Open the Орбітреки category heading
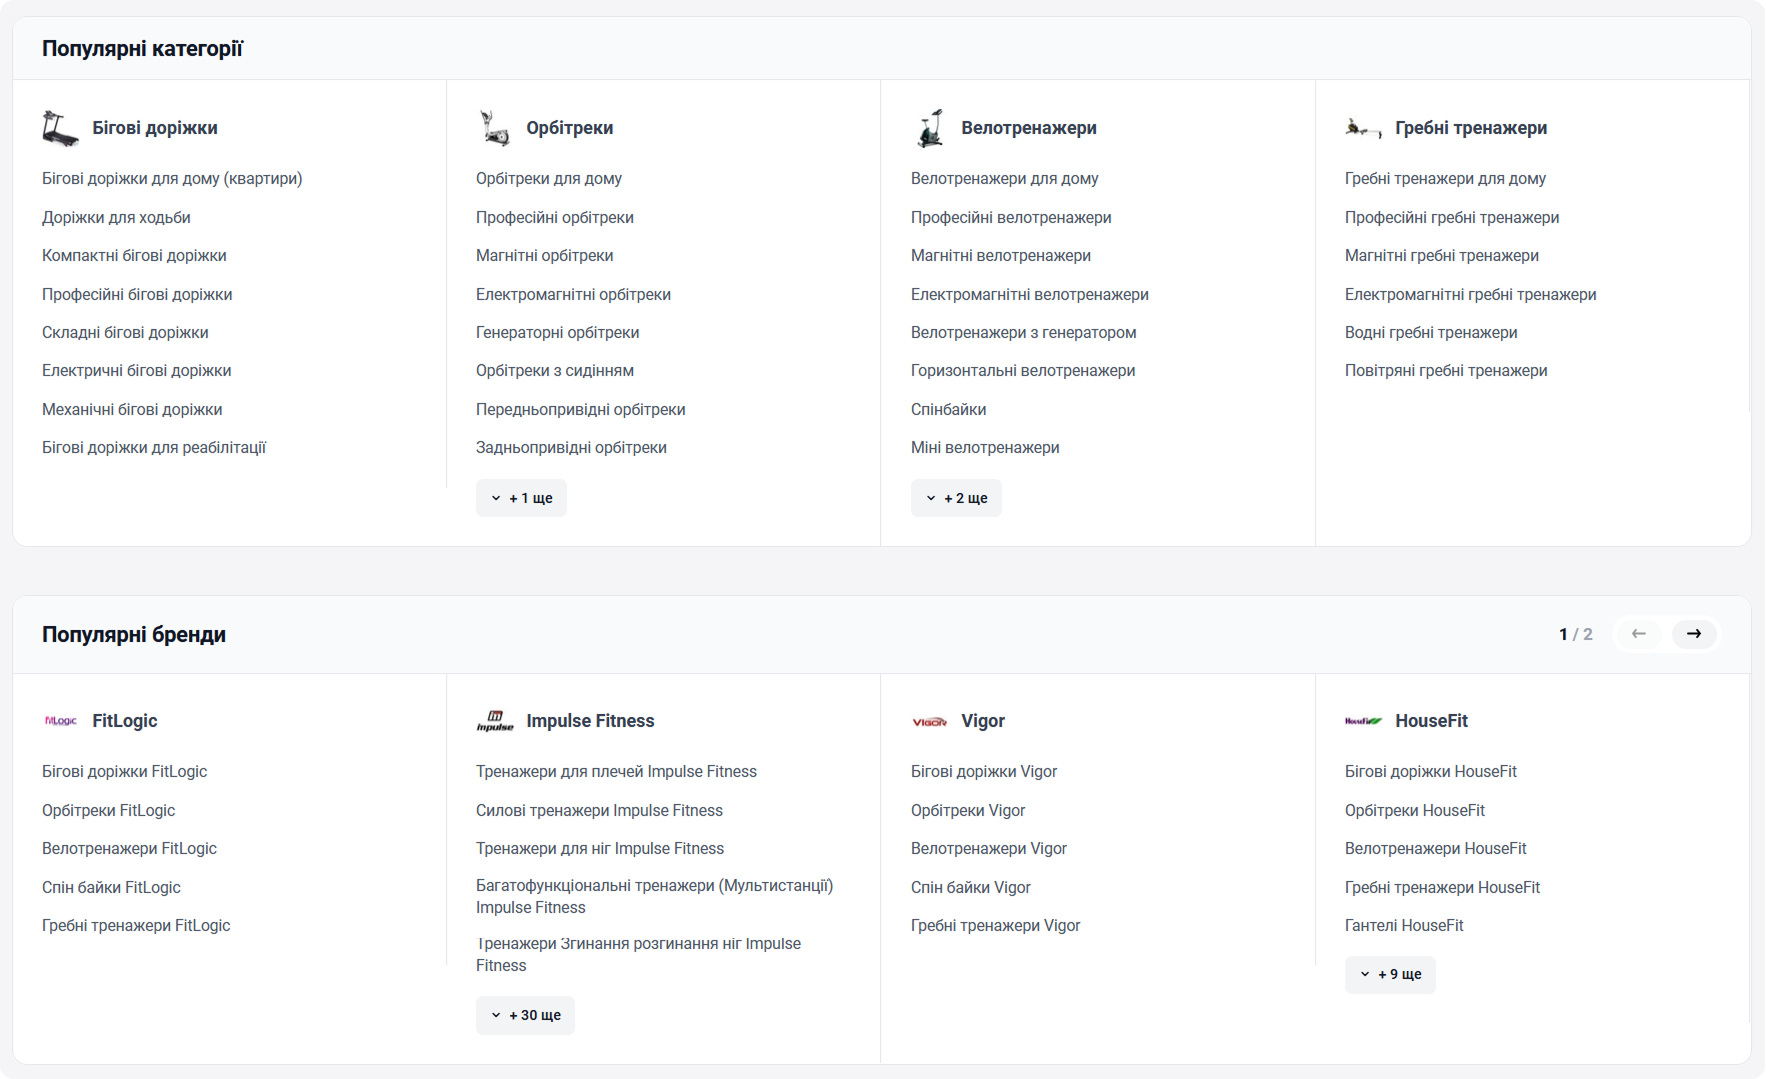The image size is (1766, 1079). point(570,128)
